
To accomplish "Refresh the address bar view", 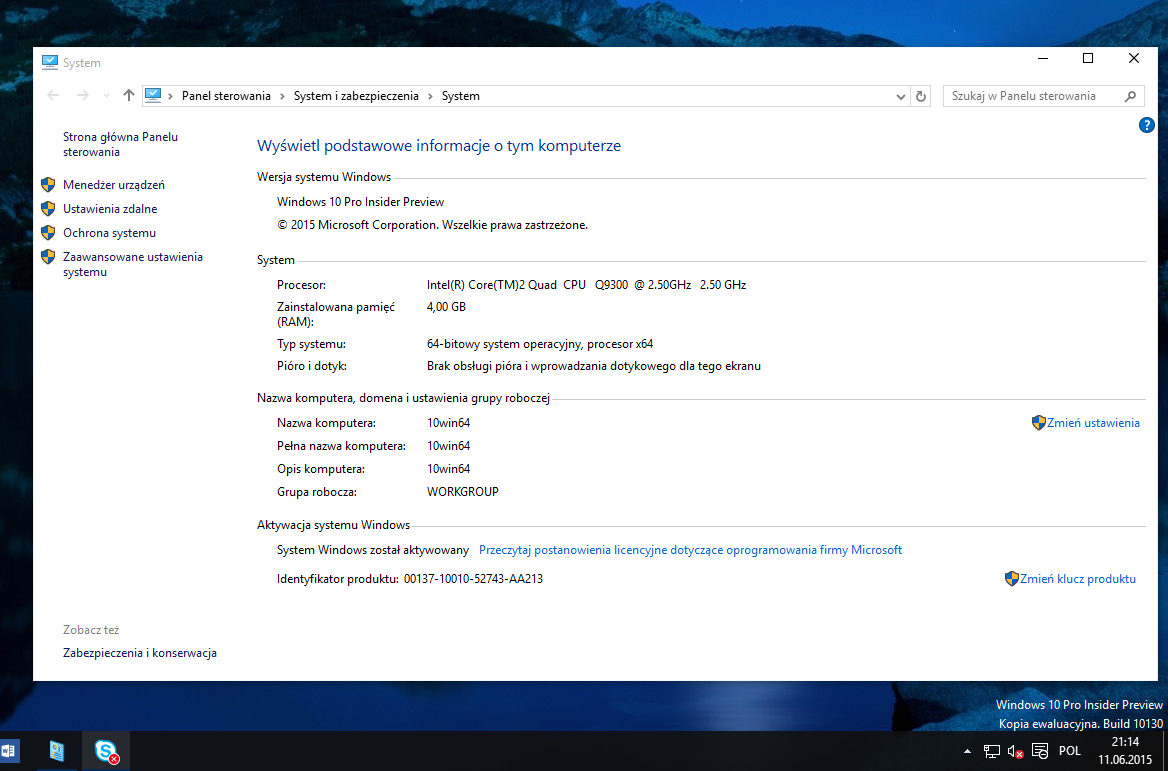I will click(x=921, y=96).
